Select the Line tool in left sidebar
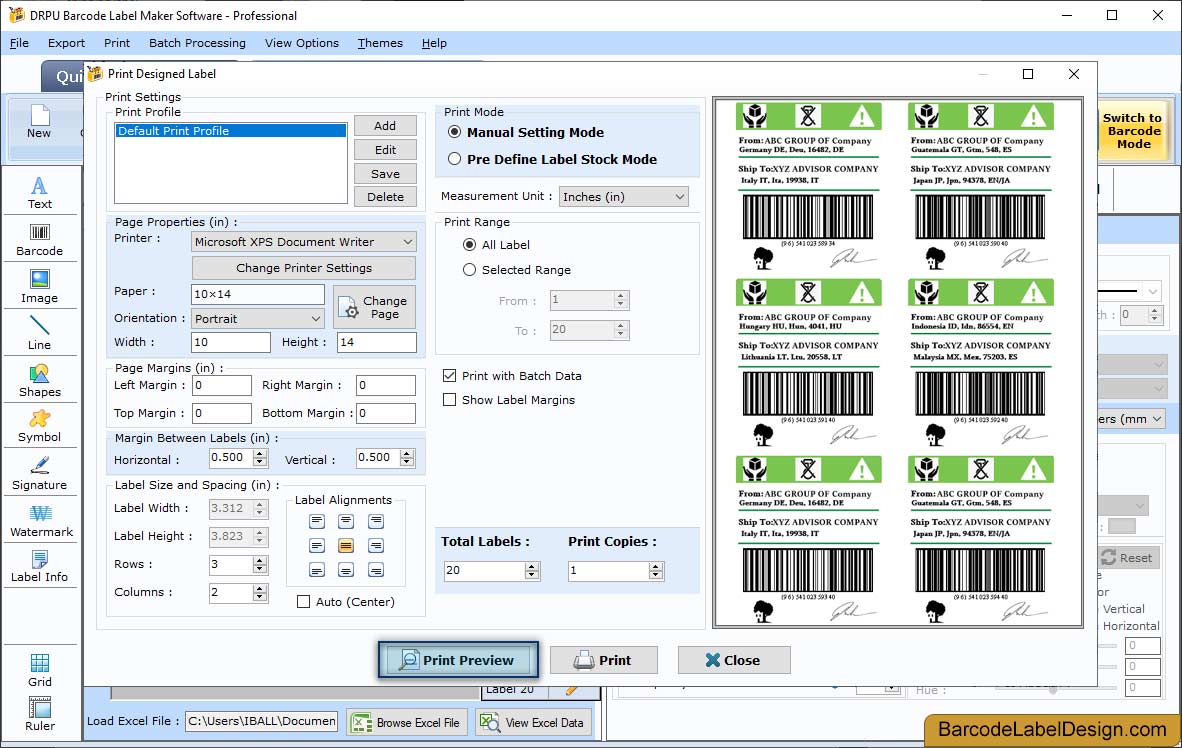This screenshot has width=1182, height=748. point(39,333)
